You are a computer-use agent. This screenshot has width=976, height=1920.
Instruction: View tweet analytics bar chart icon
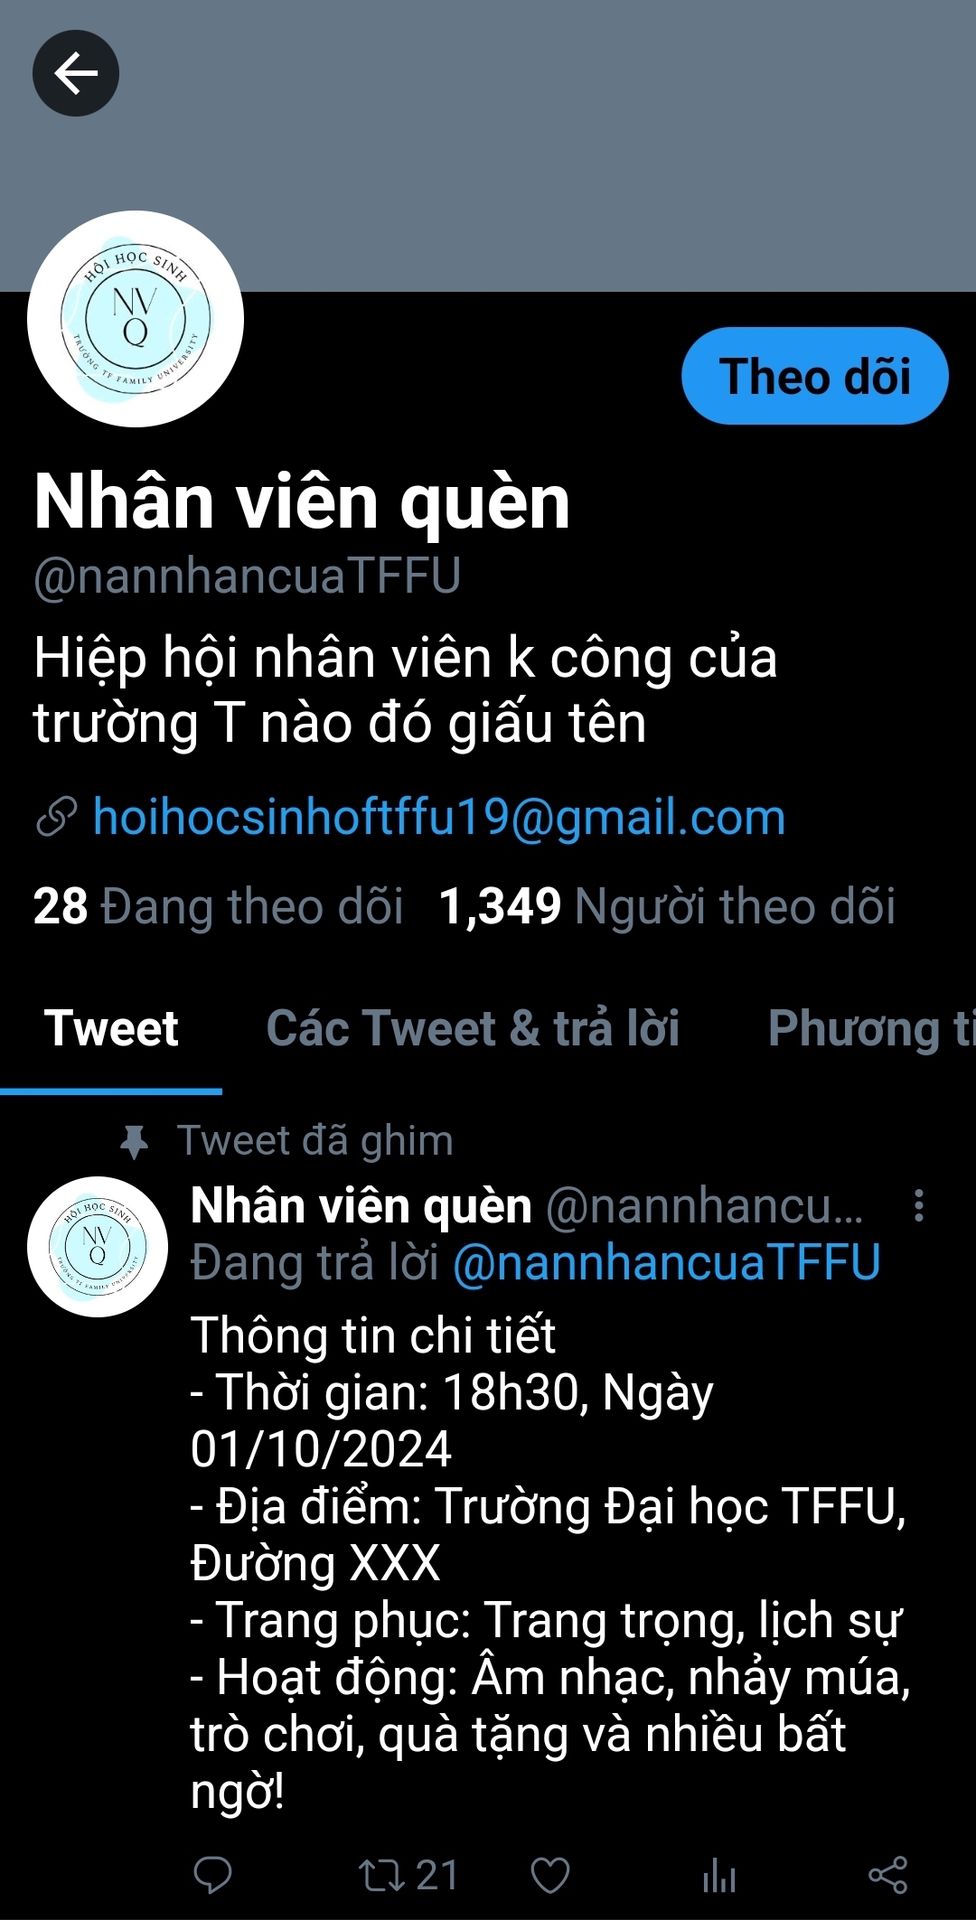tap(719, 1875)
